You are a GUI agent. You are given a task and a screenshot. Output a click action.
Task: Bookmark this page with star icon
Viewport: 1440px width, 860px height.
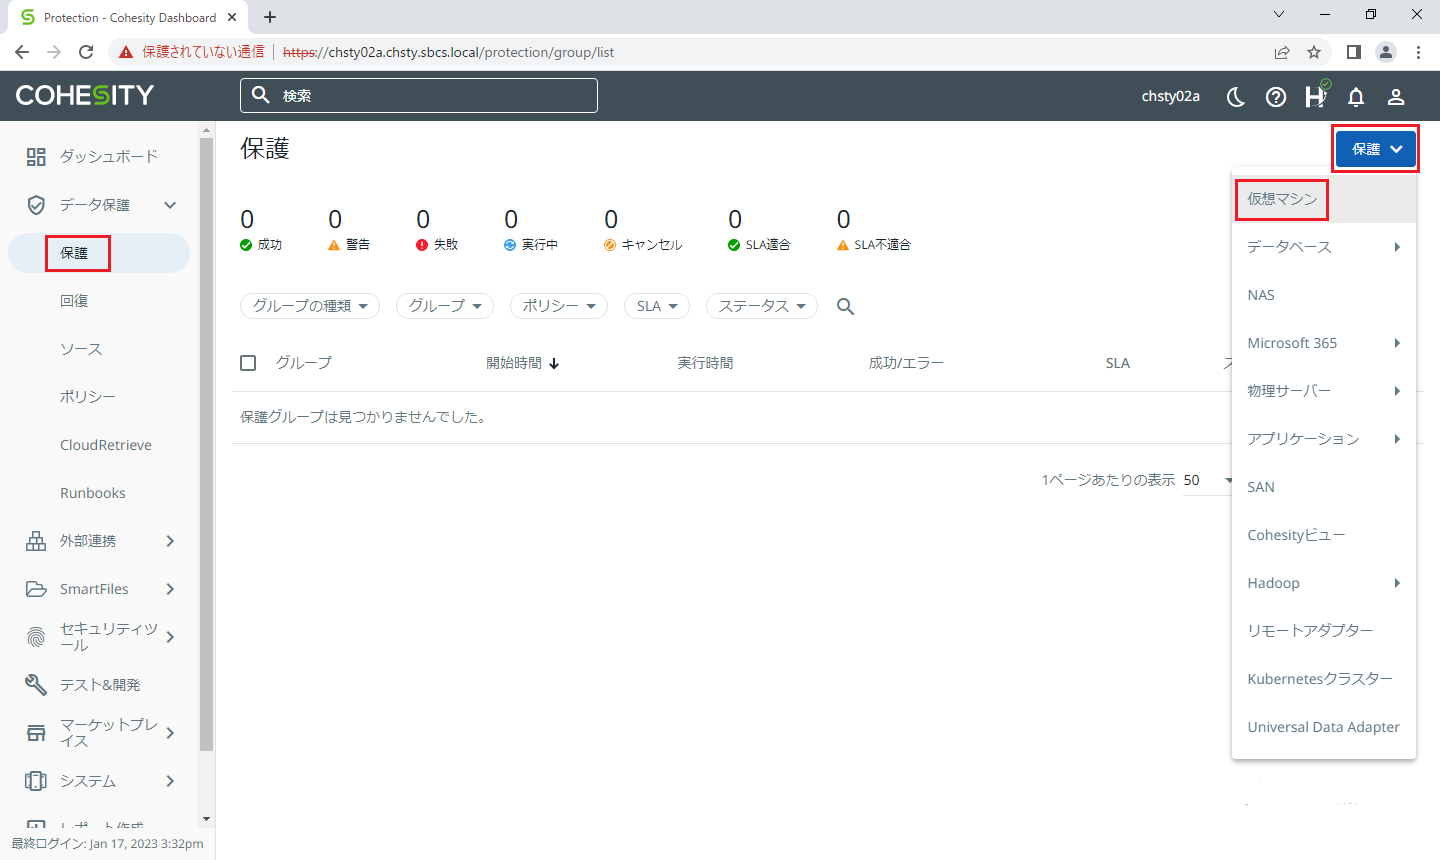coord(1314,52)
